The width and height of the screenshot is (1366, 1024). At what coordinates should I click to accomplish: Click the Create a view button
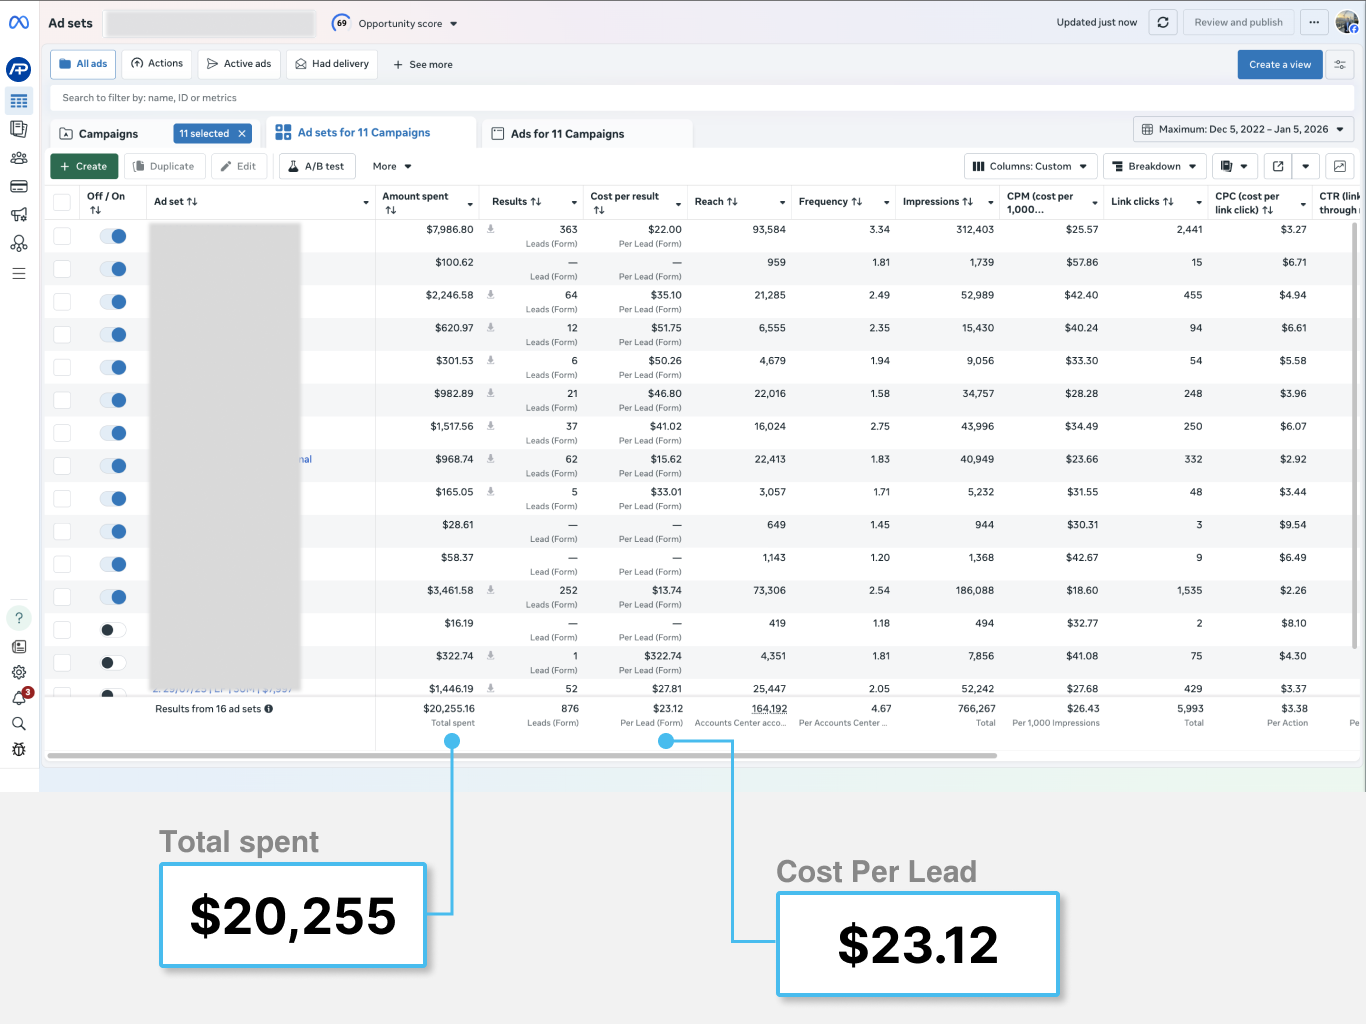(x=1279, y=64)
